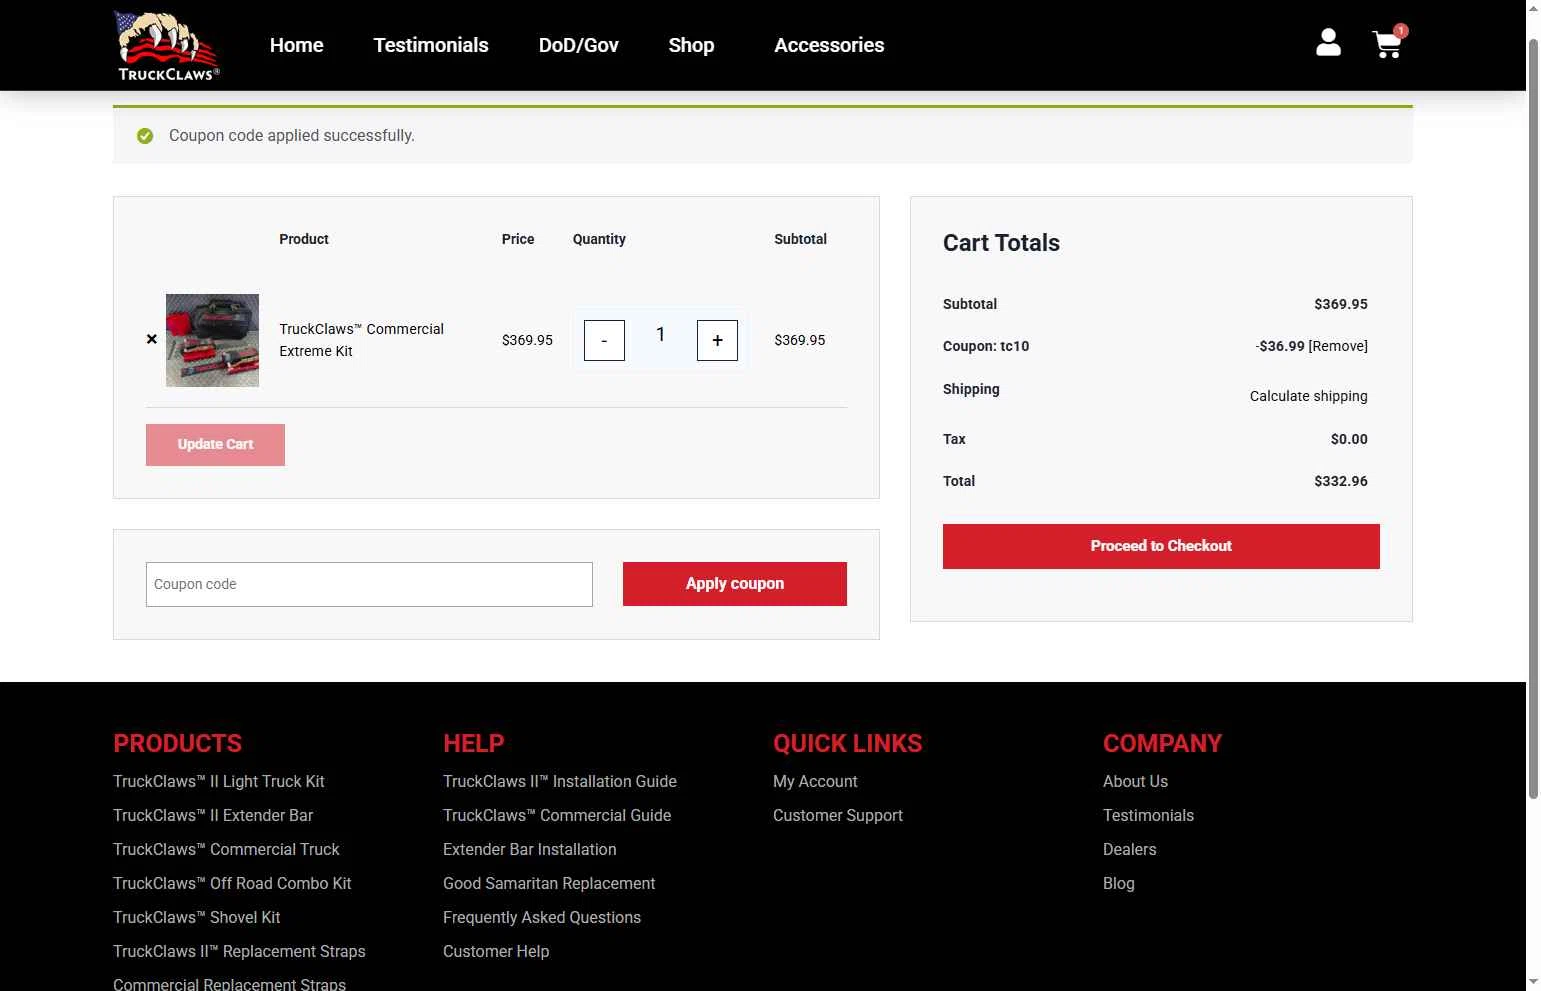Click the HELP footer heading
The width and height of the screenshot is (1541, 991).
tap(473, 744)
